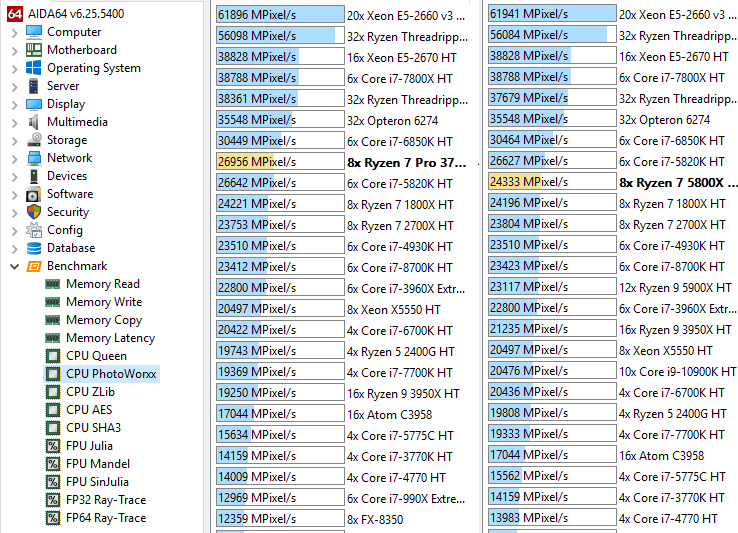Open the FPU Mandel benchmark
This screenshot has width=738, height=533.
(88, 464)
